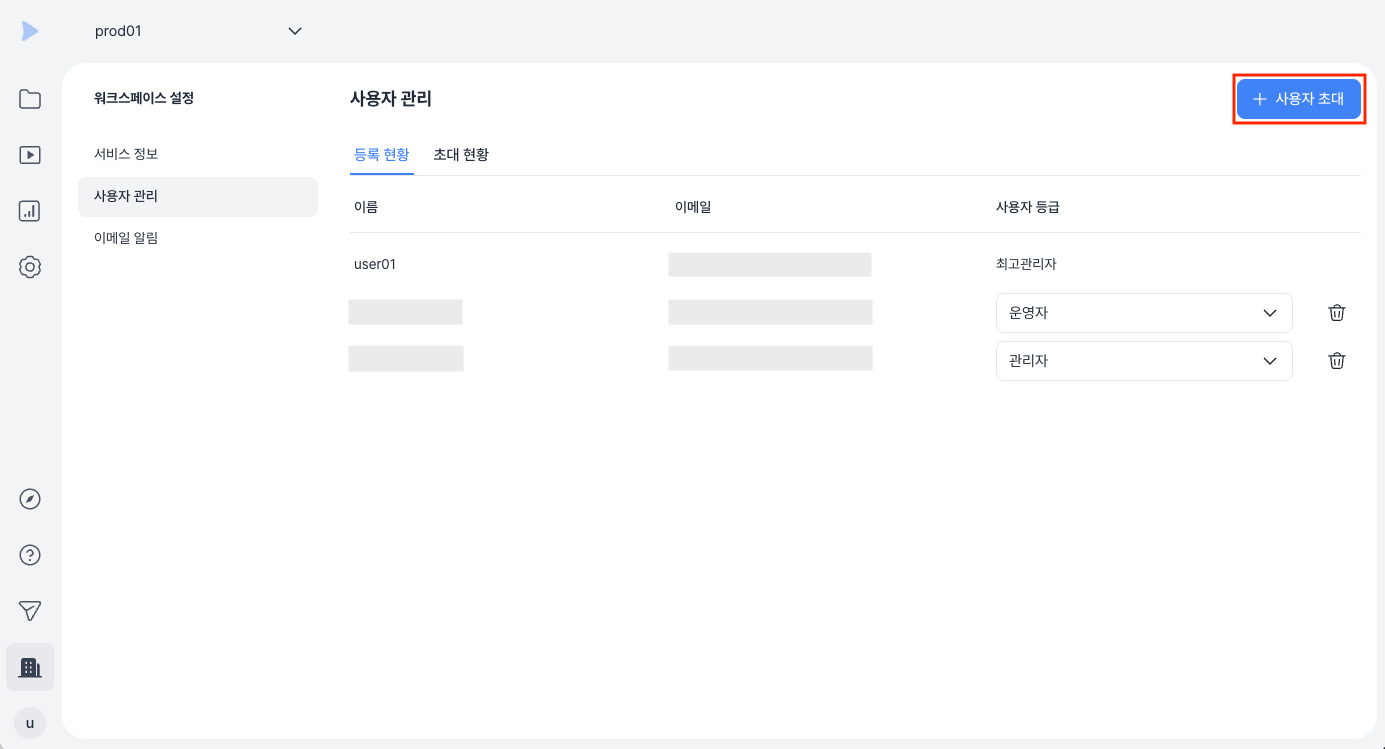This screenshot has height=749, width=1385.
Task: Click the 이메일 column header
Action: (x=693, y=207)
